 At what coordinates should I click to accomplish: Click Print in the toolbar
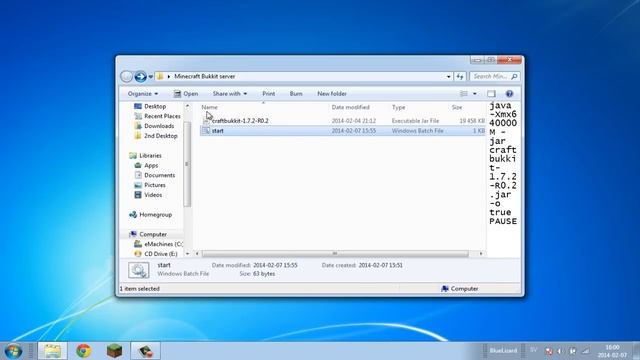pyautogui.click(x=268, y=93)
